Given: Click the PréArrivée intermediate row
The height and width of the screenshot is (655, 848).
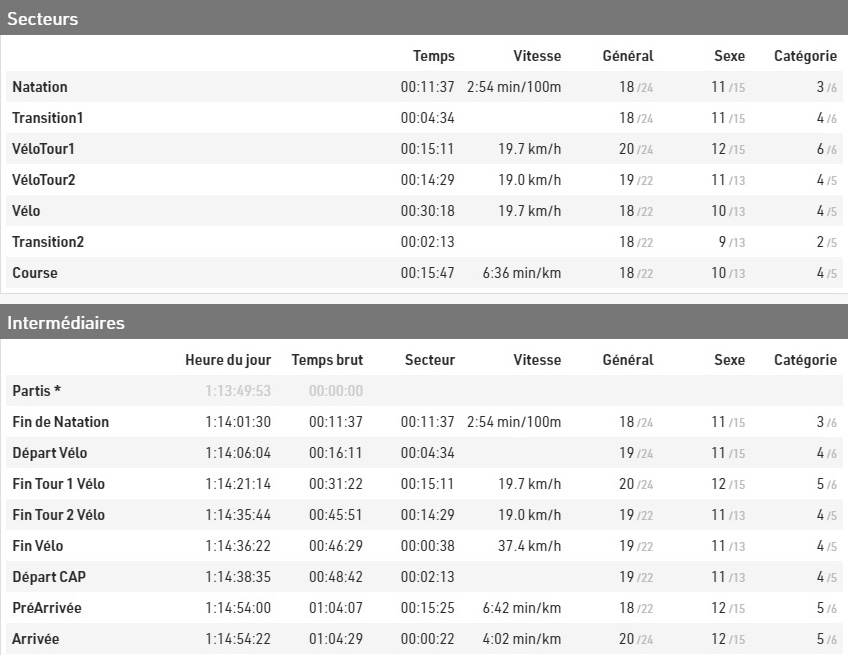Looking at the screenshot, I should [x=424, y=607].
